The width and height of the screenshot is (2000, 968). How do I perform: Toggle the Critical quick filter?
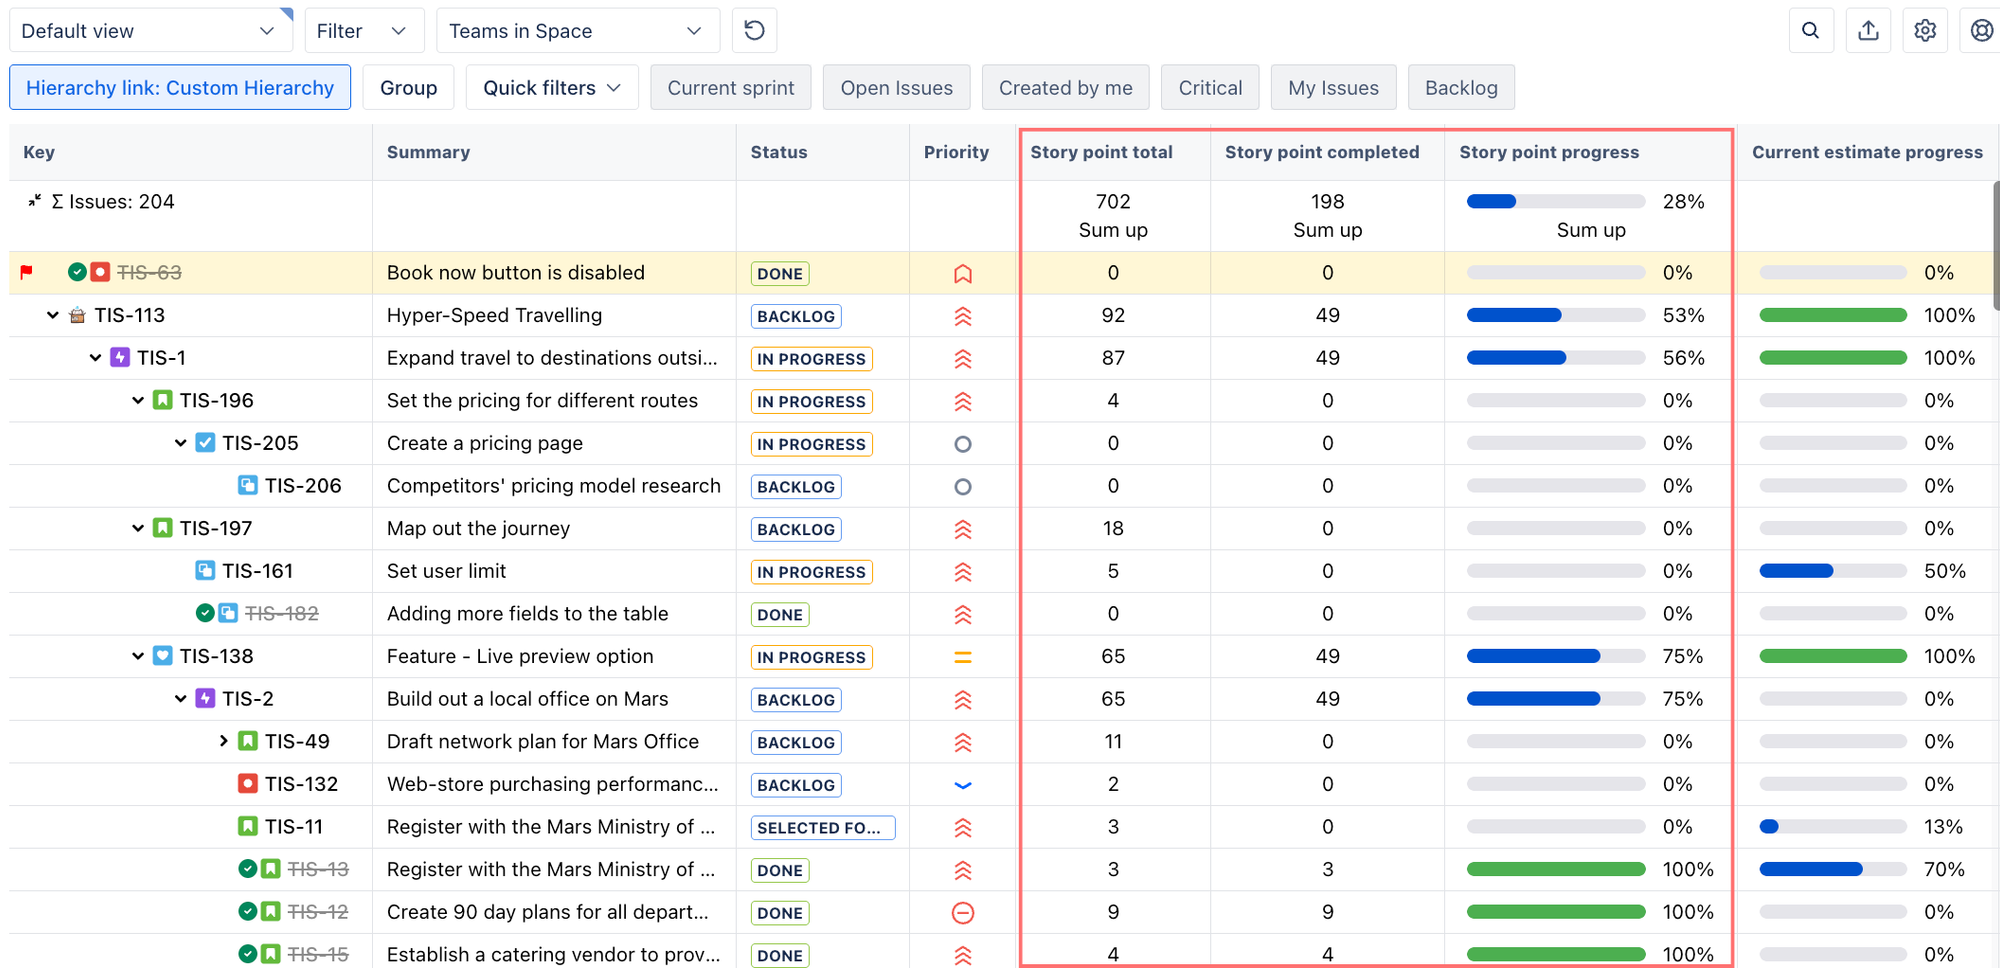[x=1210, y=87]
